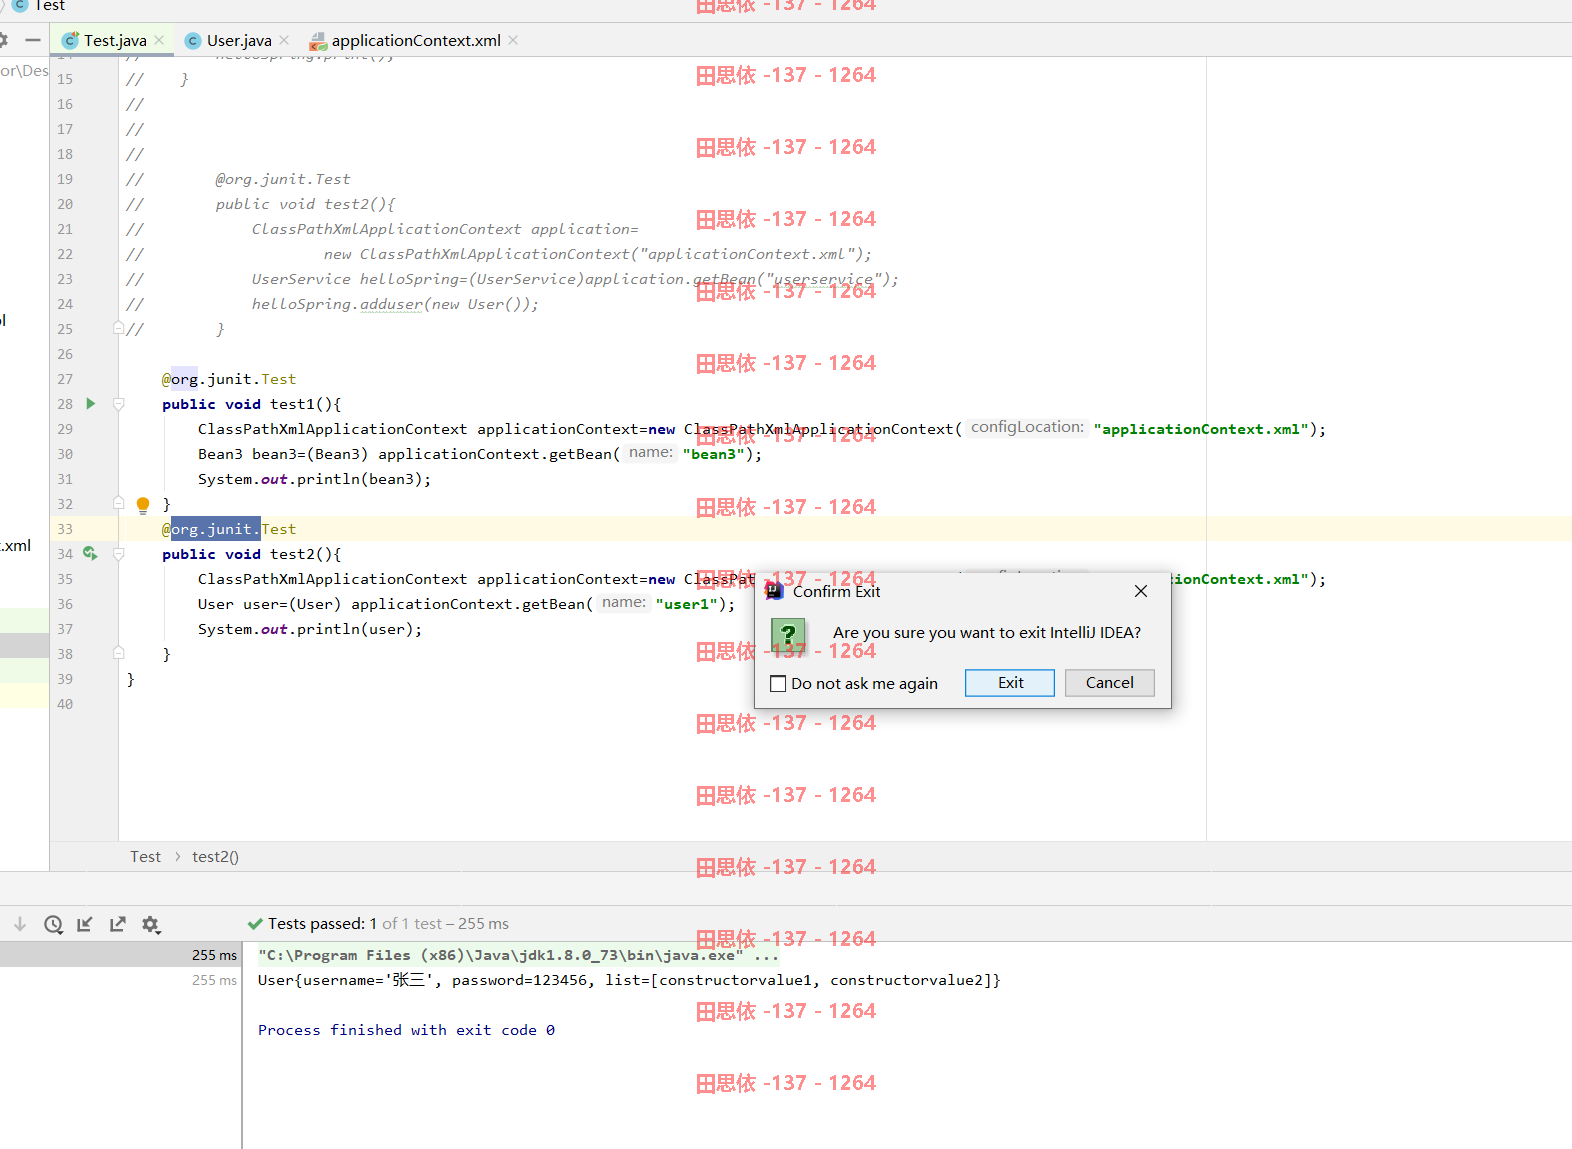Click the fold end marker at line 38
Image resolution: width=1572 pixels, height=1149 pixels.
(x=118, y=653)
